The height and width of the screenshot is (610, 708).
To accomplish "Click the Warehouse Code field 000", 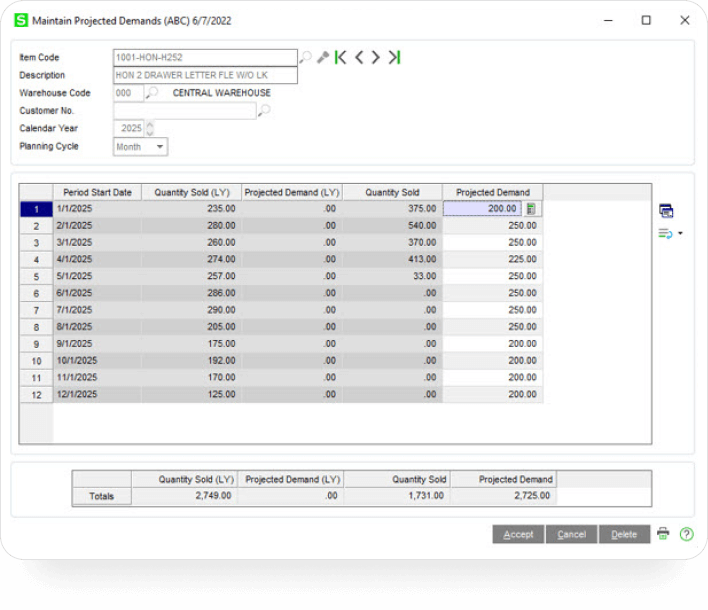I will (128, 93).
